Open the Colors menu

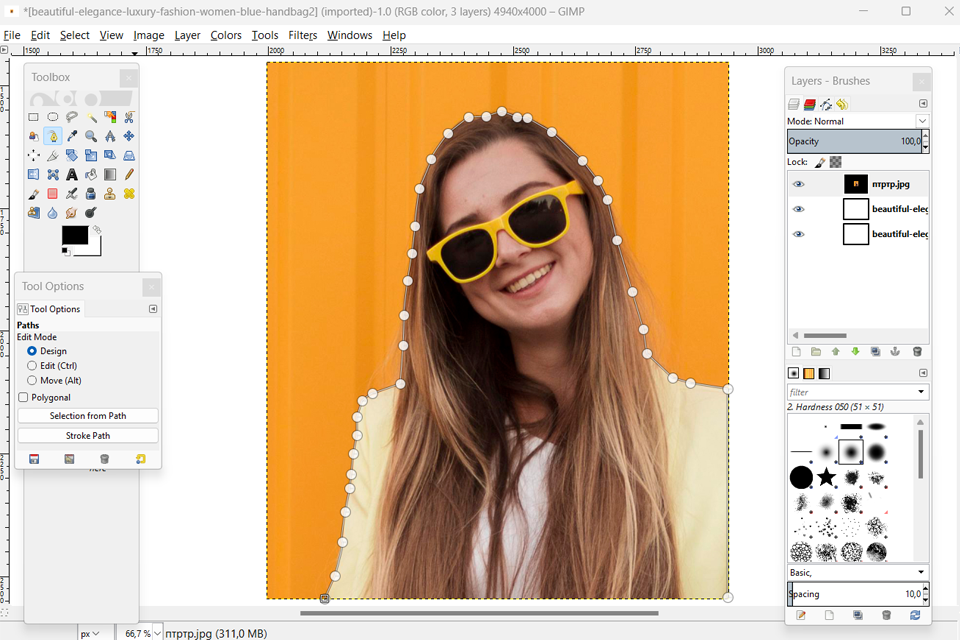click(226, 35)
